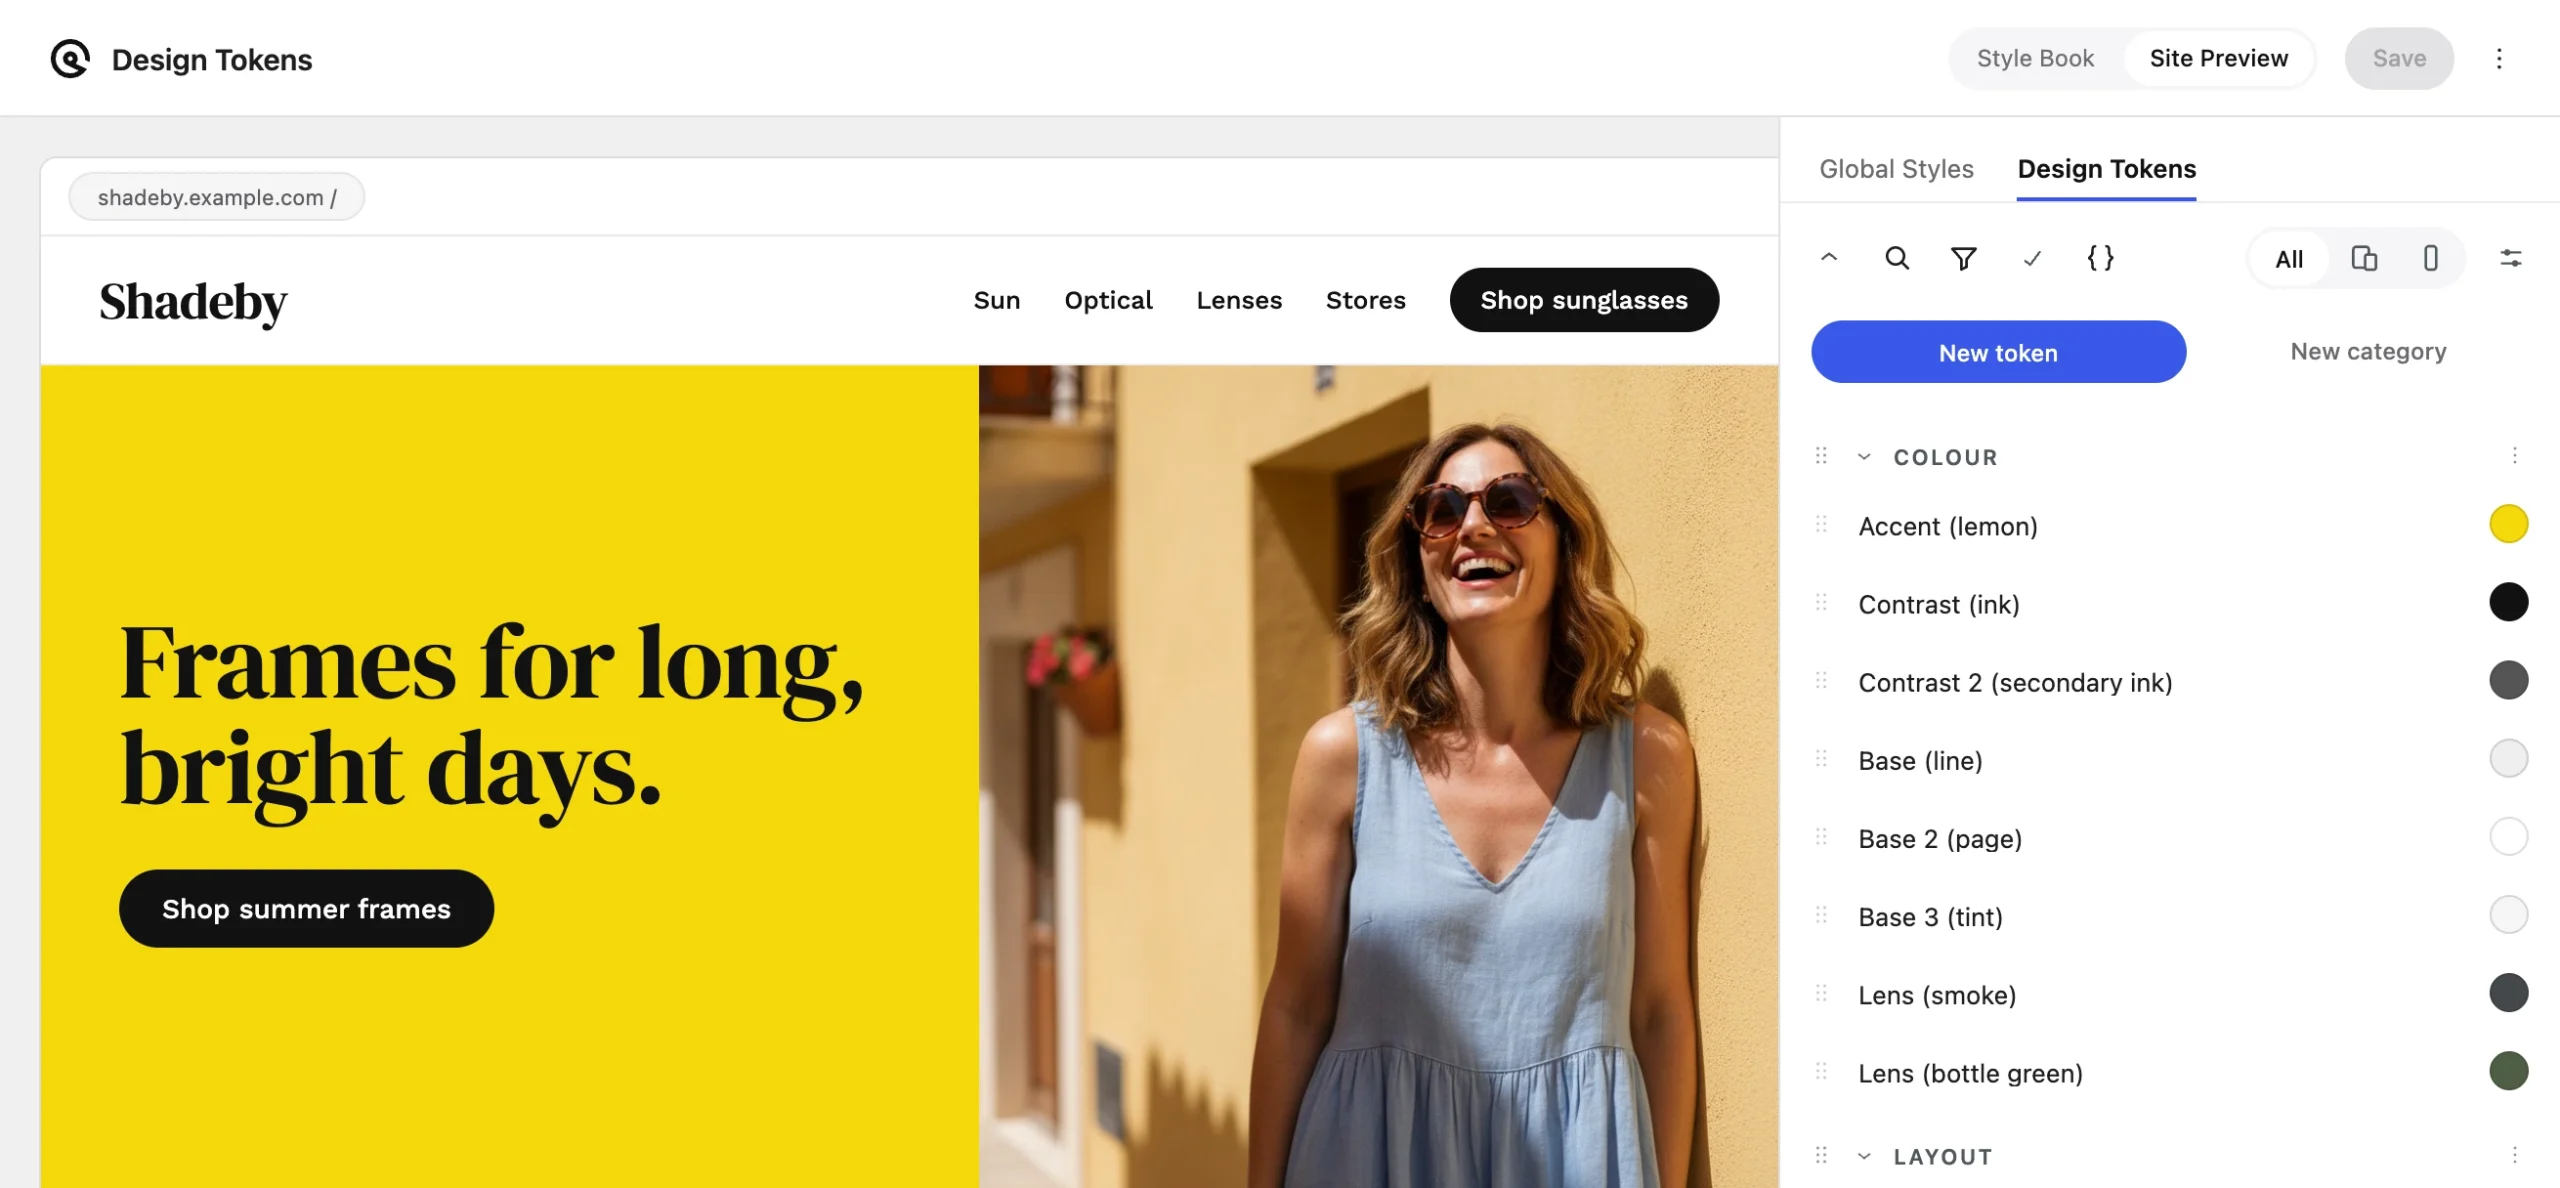Open the LAYOUT category three-dot menu
Screen dimensions: 2560x1188
[2515, 1155]
